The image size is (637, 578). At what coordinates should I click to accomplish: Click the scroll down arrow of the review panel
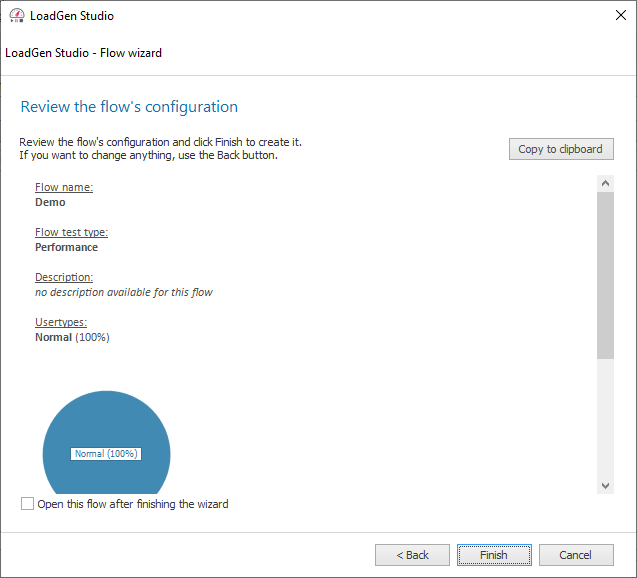(605, 485)
